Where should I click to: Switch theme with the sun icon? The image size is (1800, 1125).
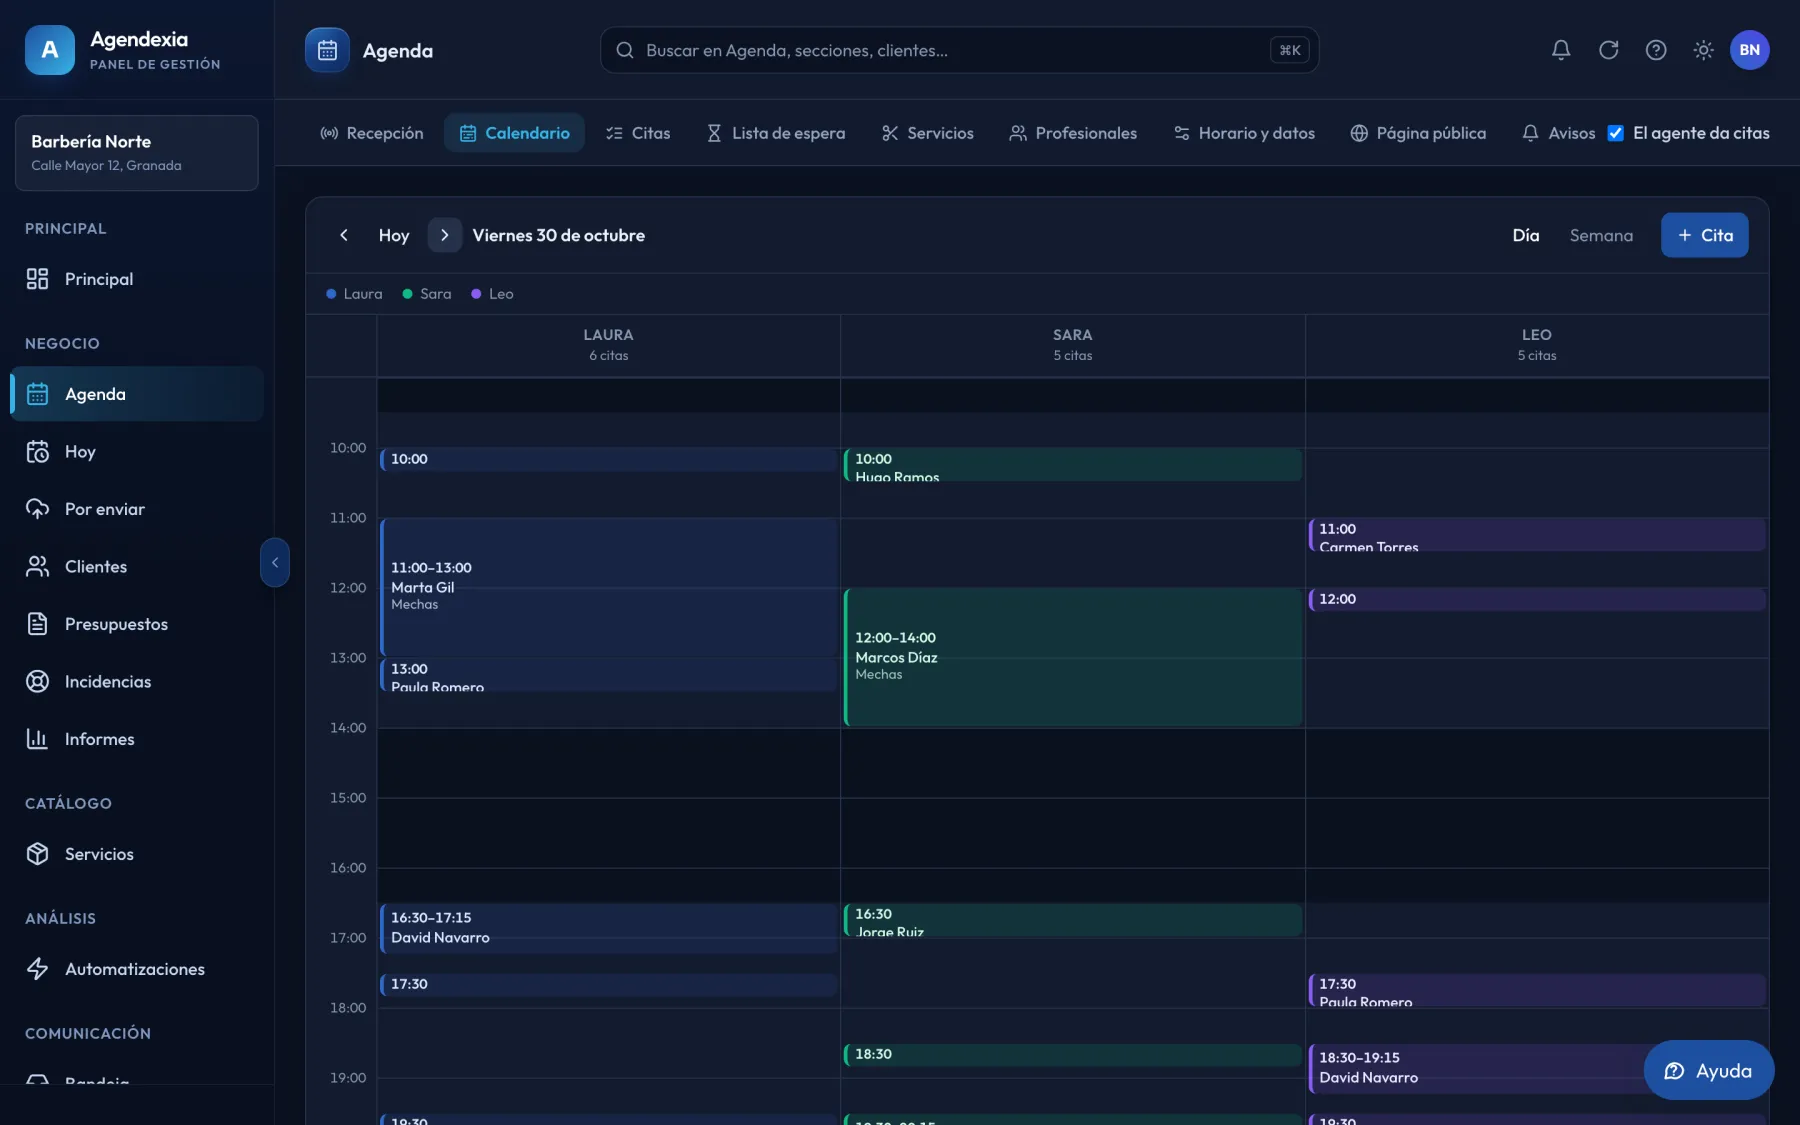(x=1703, y=50)
